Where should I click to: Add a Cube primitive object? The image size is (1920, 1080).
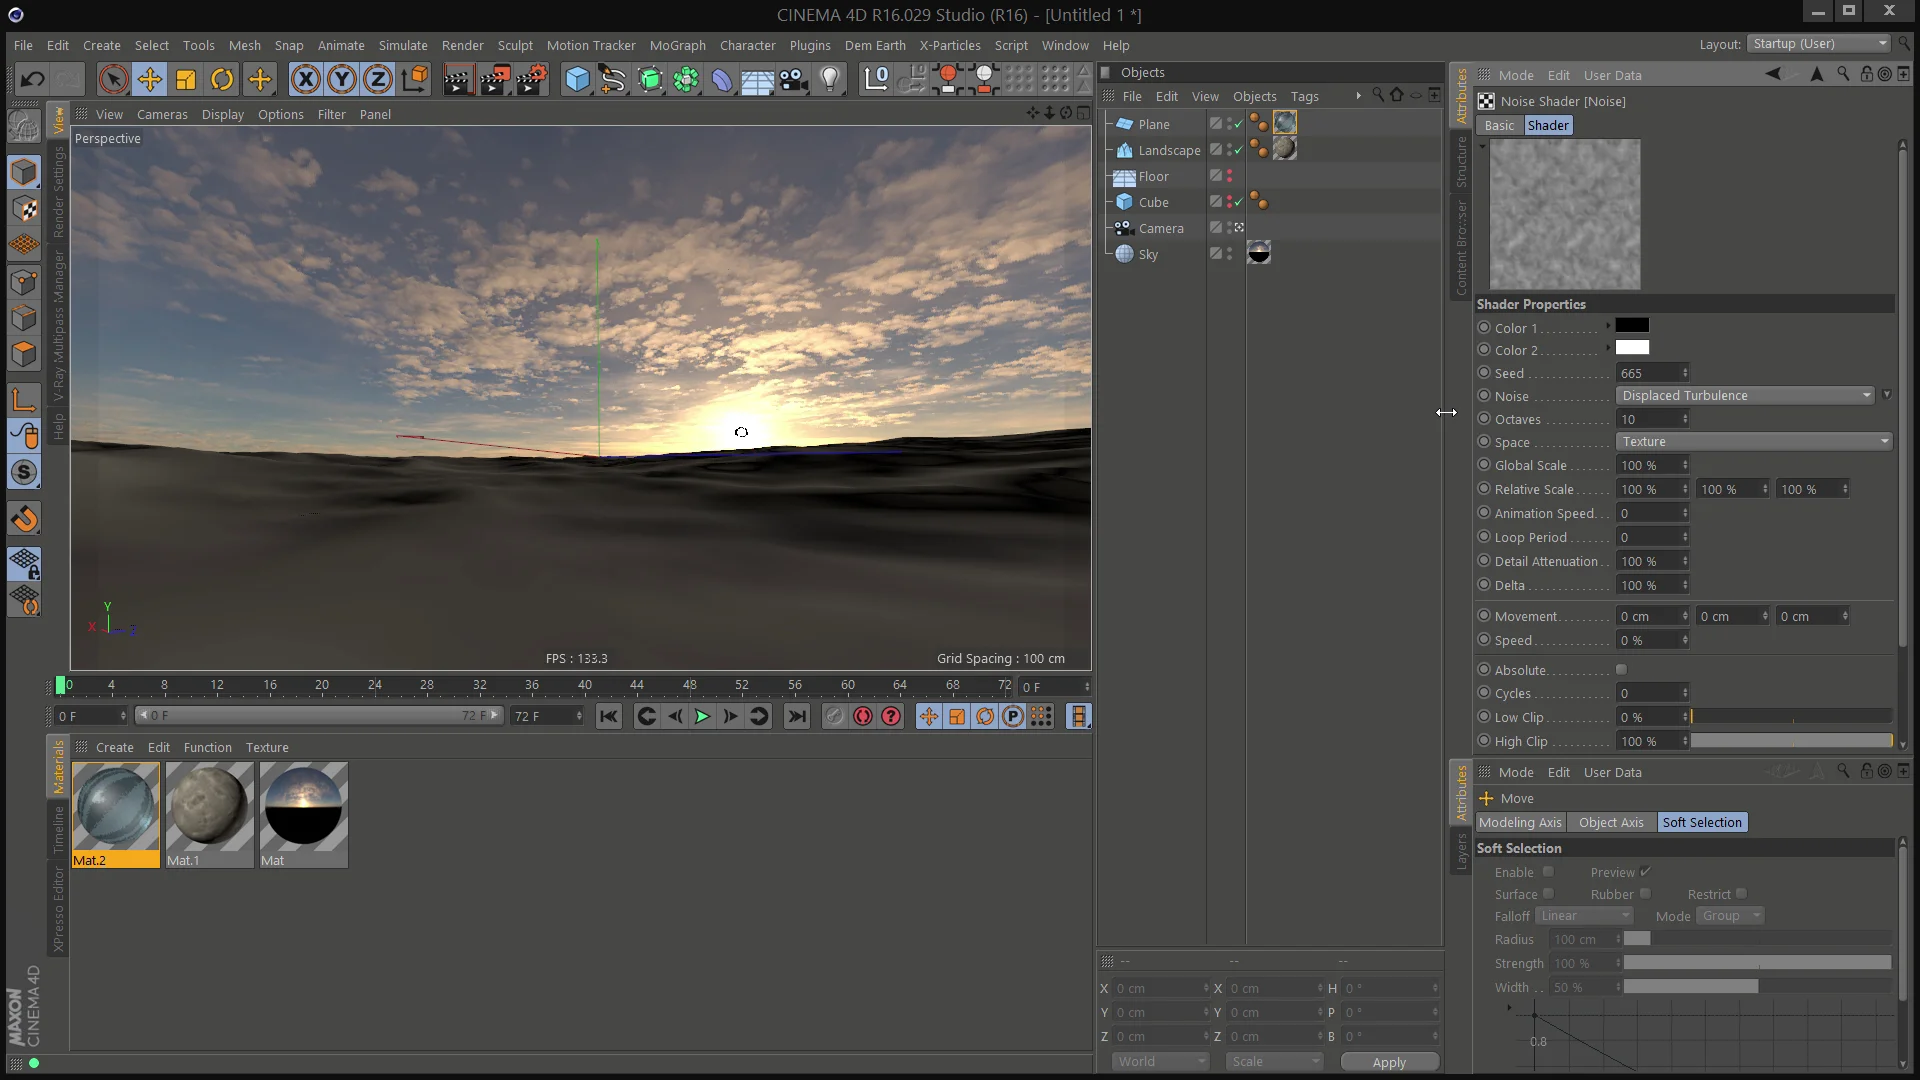(577, 79)
